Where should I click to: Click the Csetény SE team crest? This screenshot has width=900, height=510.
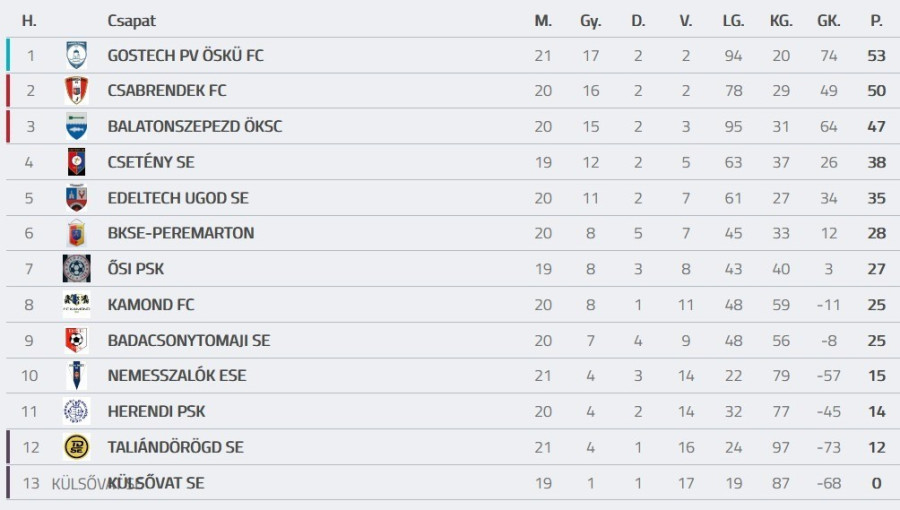tap(77, 162)
